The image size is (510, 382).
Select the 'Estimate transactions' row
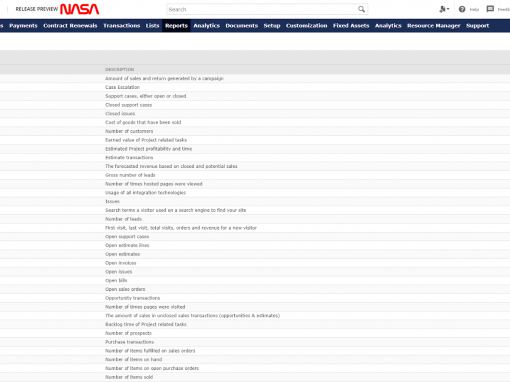click(255, 157)
